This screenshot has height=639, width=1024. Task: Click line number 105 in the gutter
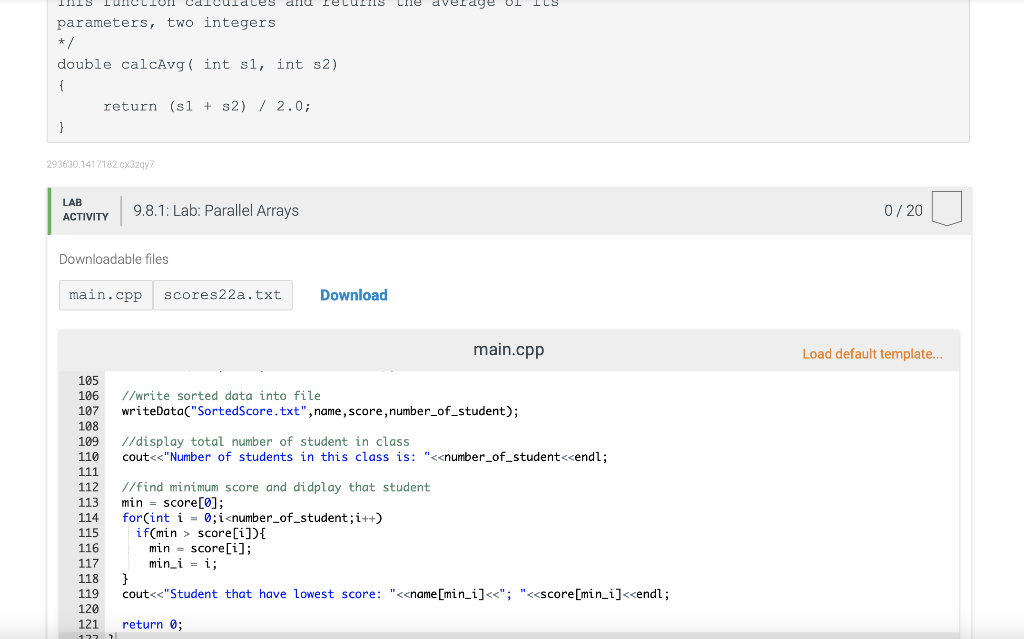pyautogui.click(x=88, y=380)
